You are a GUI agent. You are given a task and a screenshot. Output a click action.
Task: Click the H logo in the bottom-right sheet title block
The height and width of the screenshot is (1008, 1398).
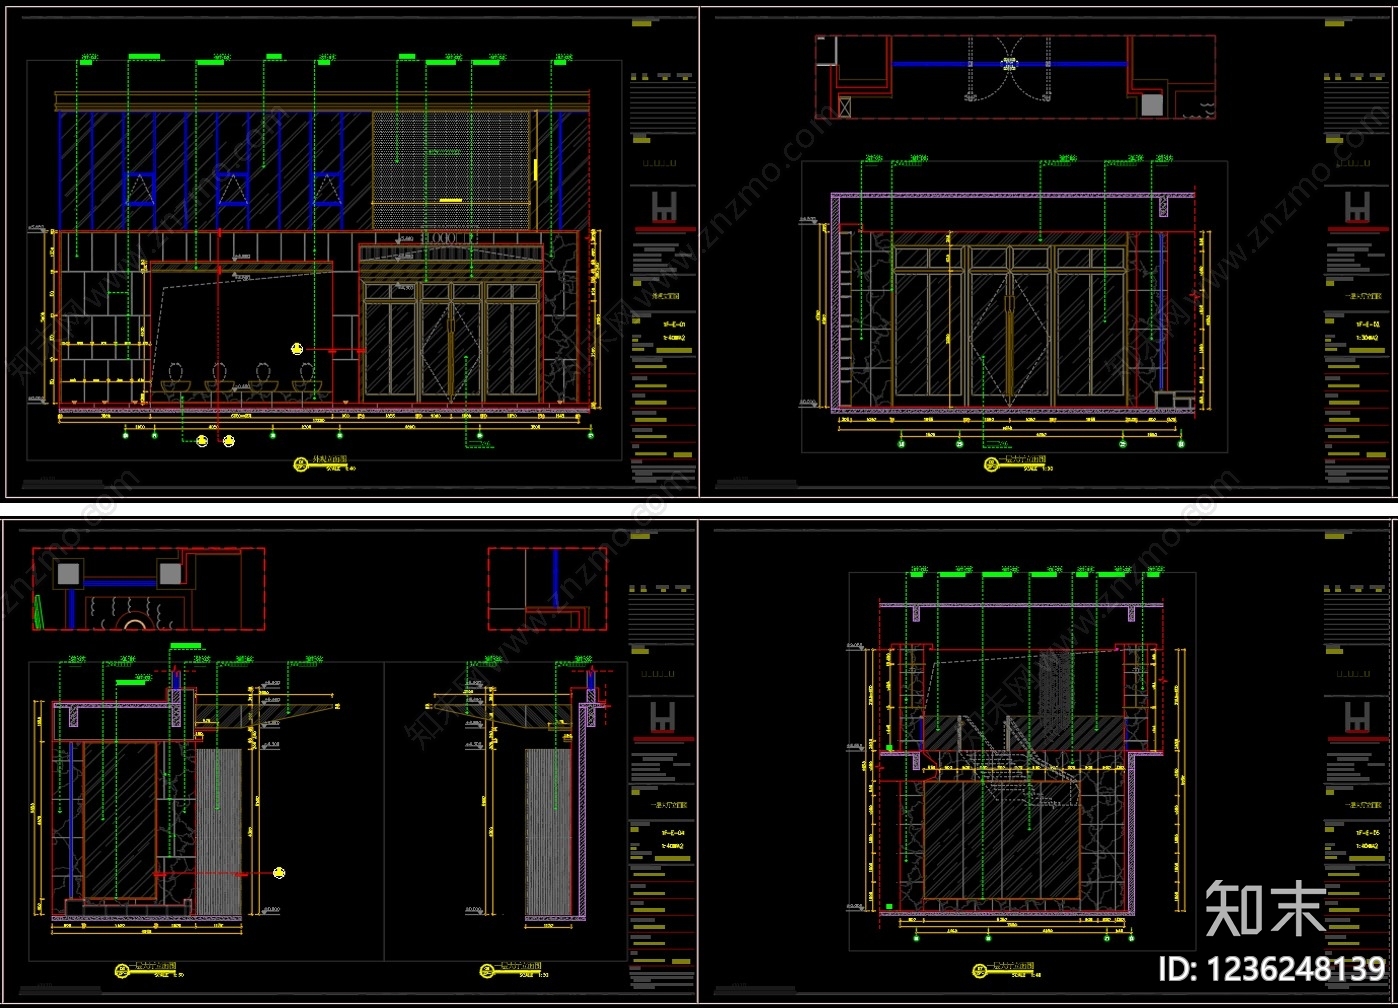click(x=1358, y=718)
